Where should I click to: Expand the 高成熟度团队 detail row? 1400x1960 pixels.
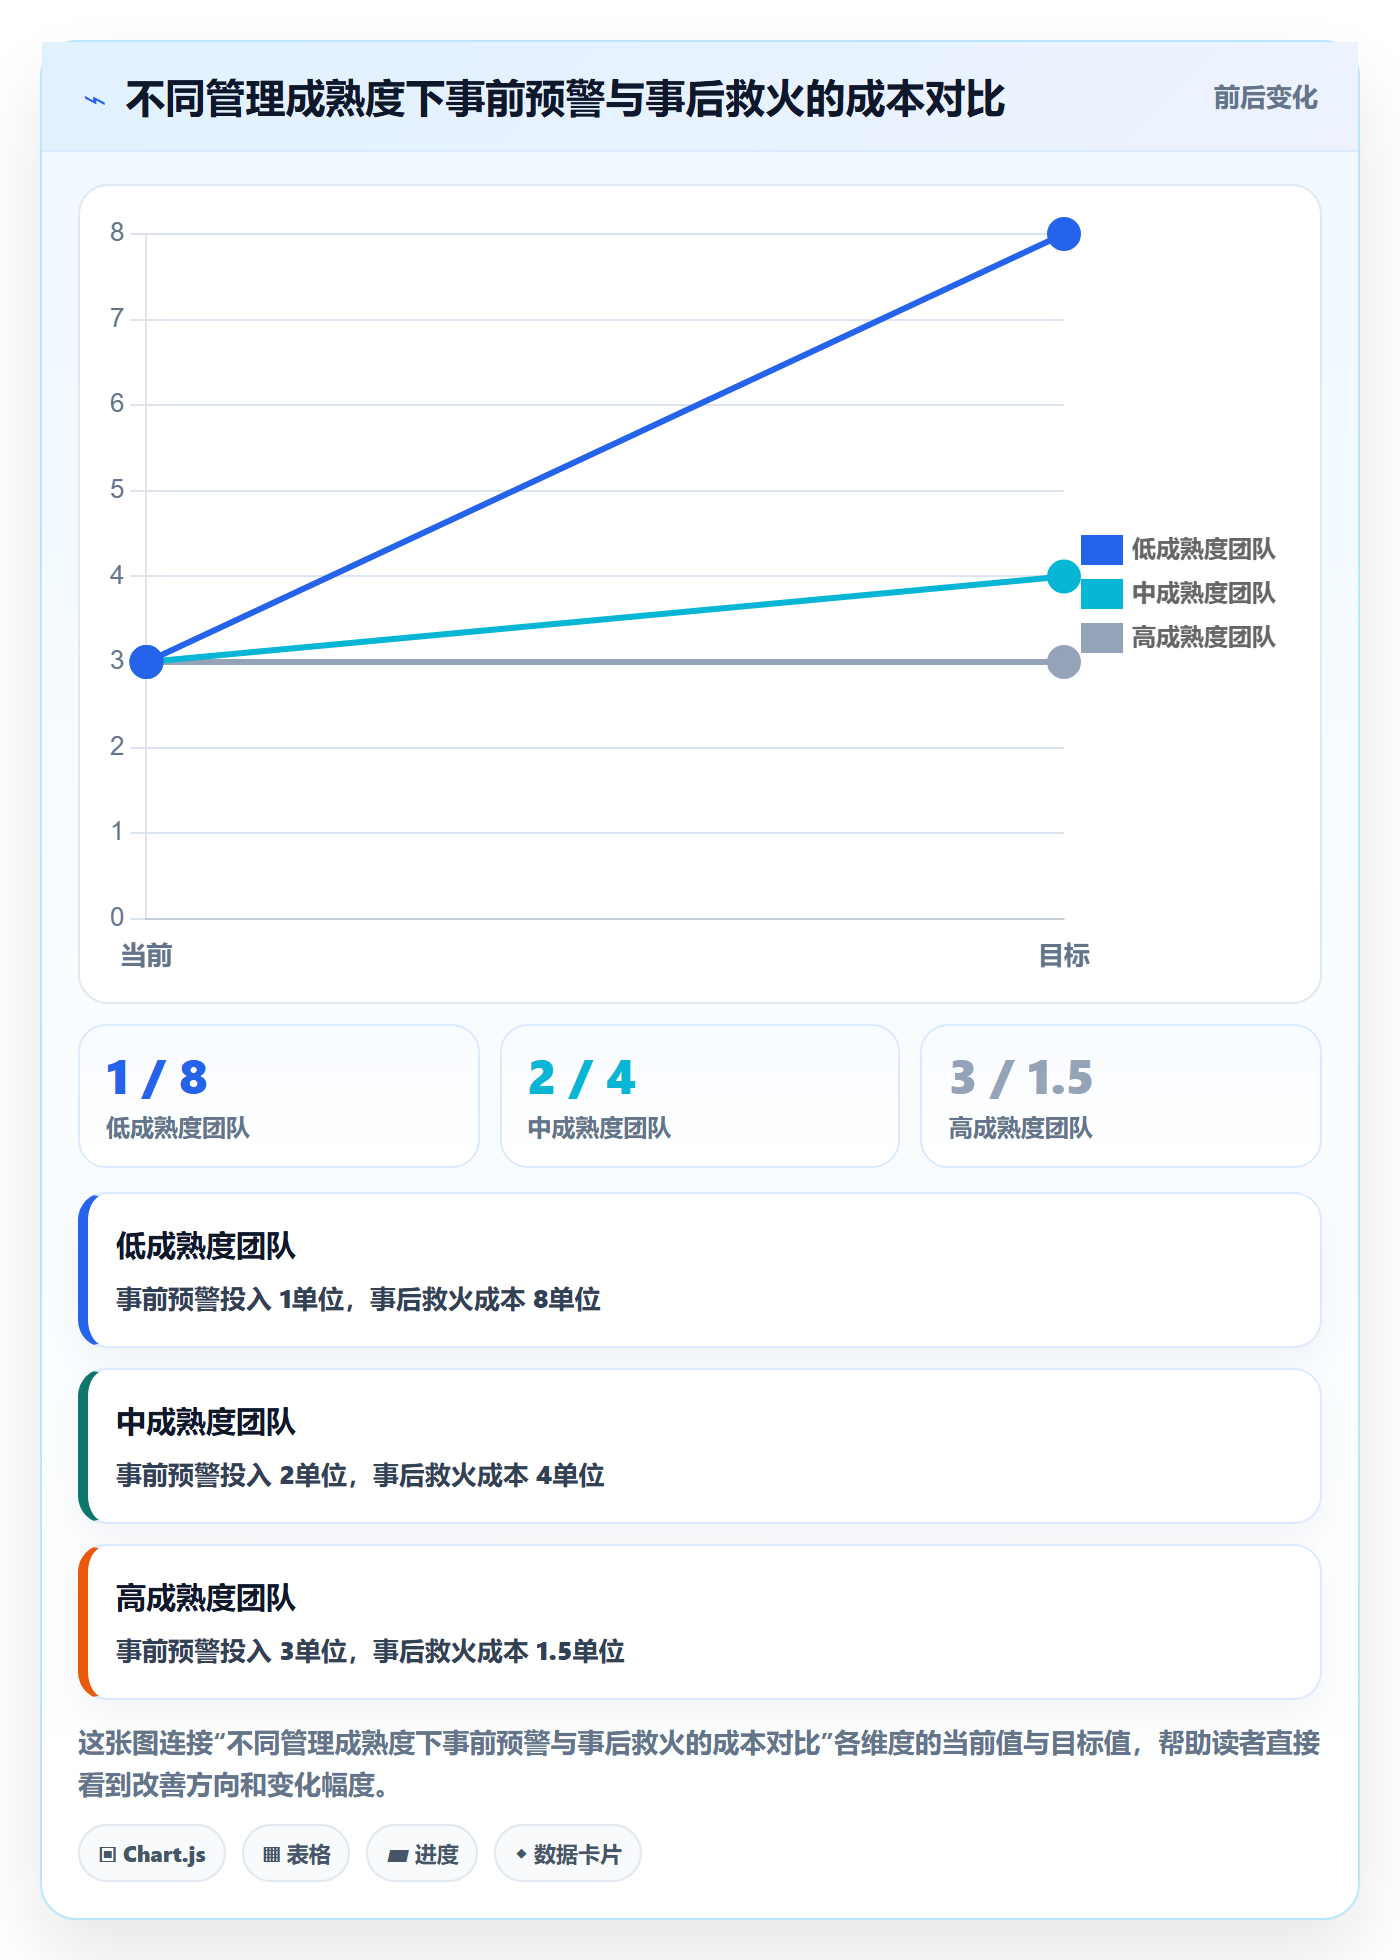pyautogui.click(x=700, y=1622)
